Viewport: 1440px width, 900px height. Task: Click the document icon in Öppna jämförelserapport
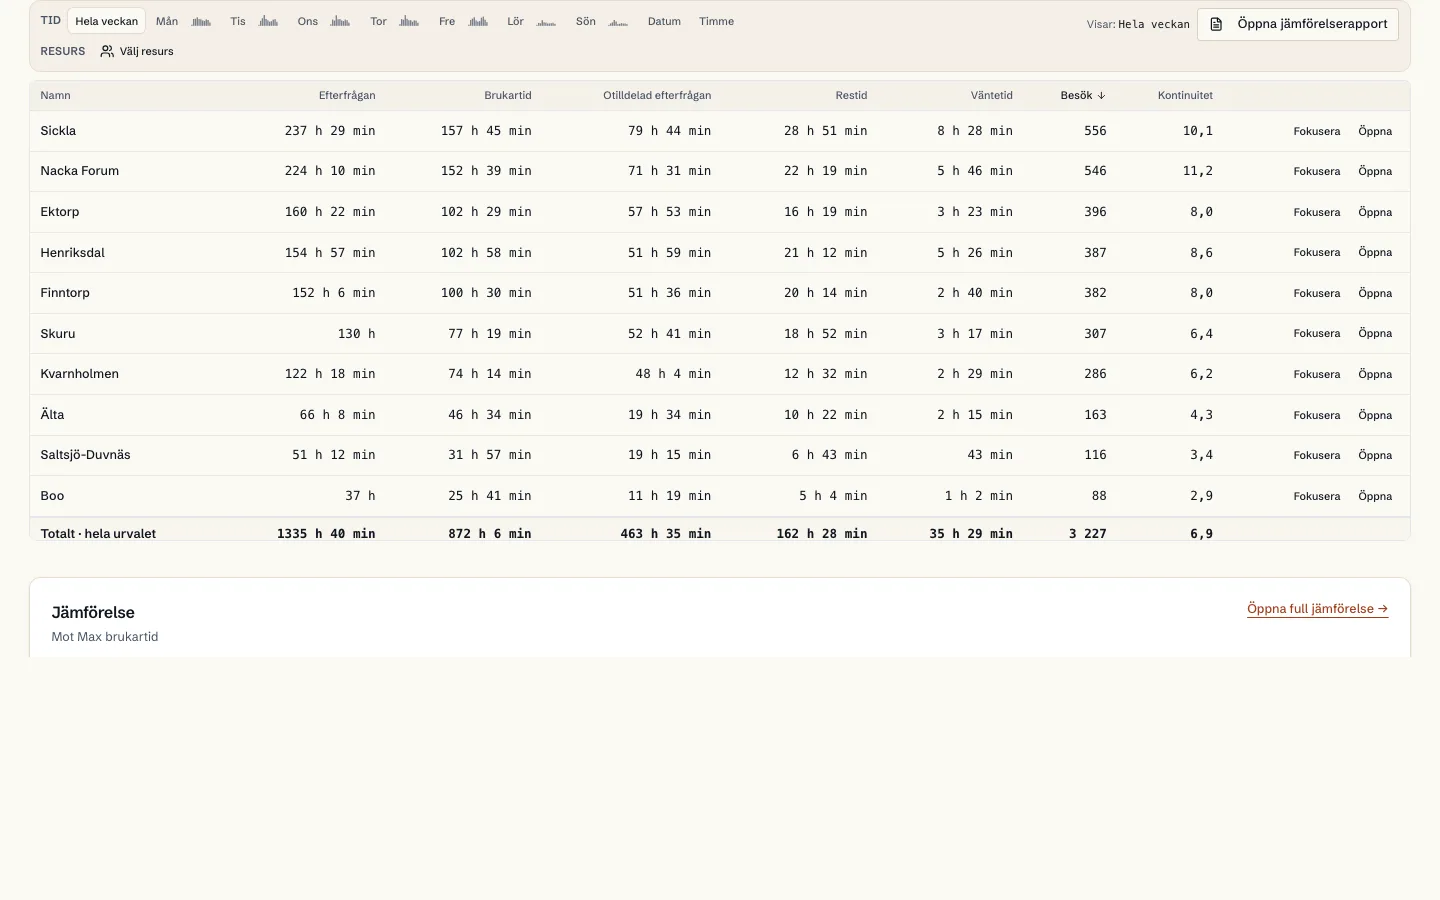coord(1217,24)
